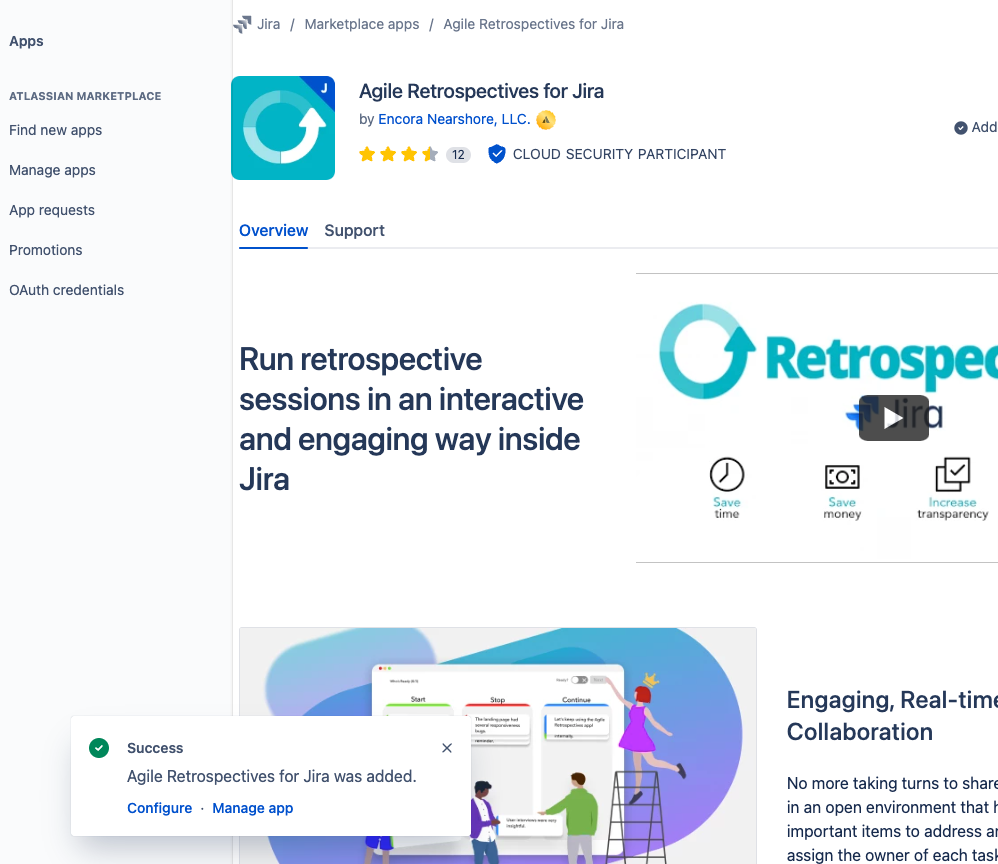Viewport: 998px width, 864px height.
Task: Click the Cloud Security Participant label
Action: tap(619, 154)
